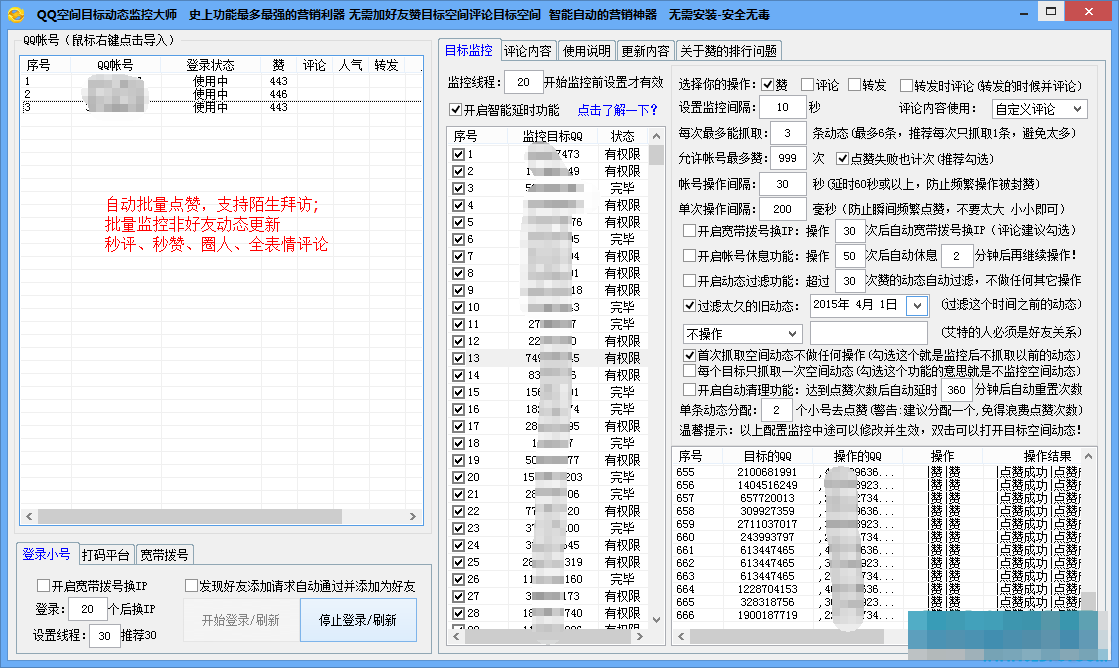This screenshot has width=1119, height=668.
Task: Click the monitor list scroll-right arrow
Action: pyautogui.click(x=640, y=636)
